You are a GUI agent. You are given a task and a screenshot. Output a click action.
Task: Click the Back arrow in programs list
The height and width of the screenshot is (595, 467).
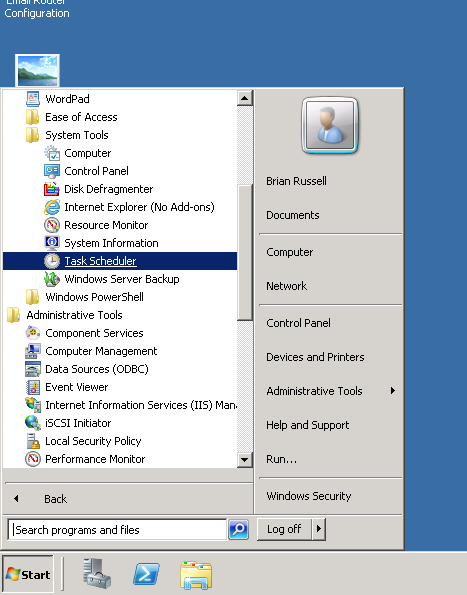pyautogui.click(x=16, y=499)
